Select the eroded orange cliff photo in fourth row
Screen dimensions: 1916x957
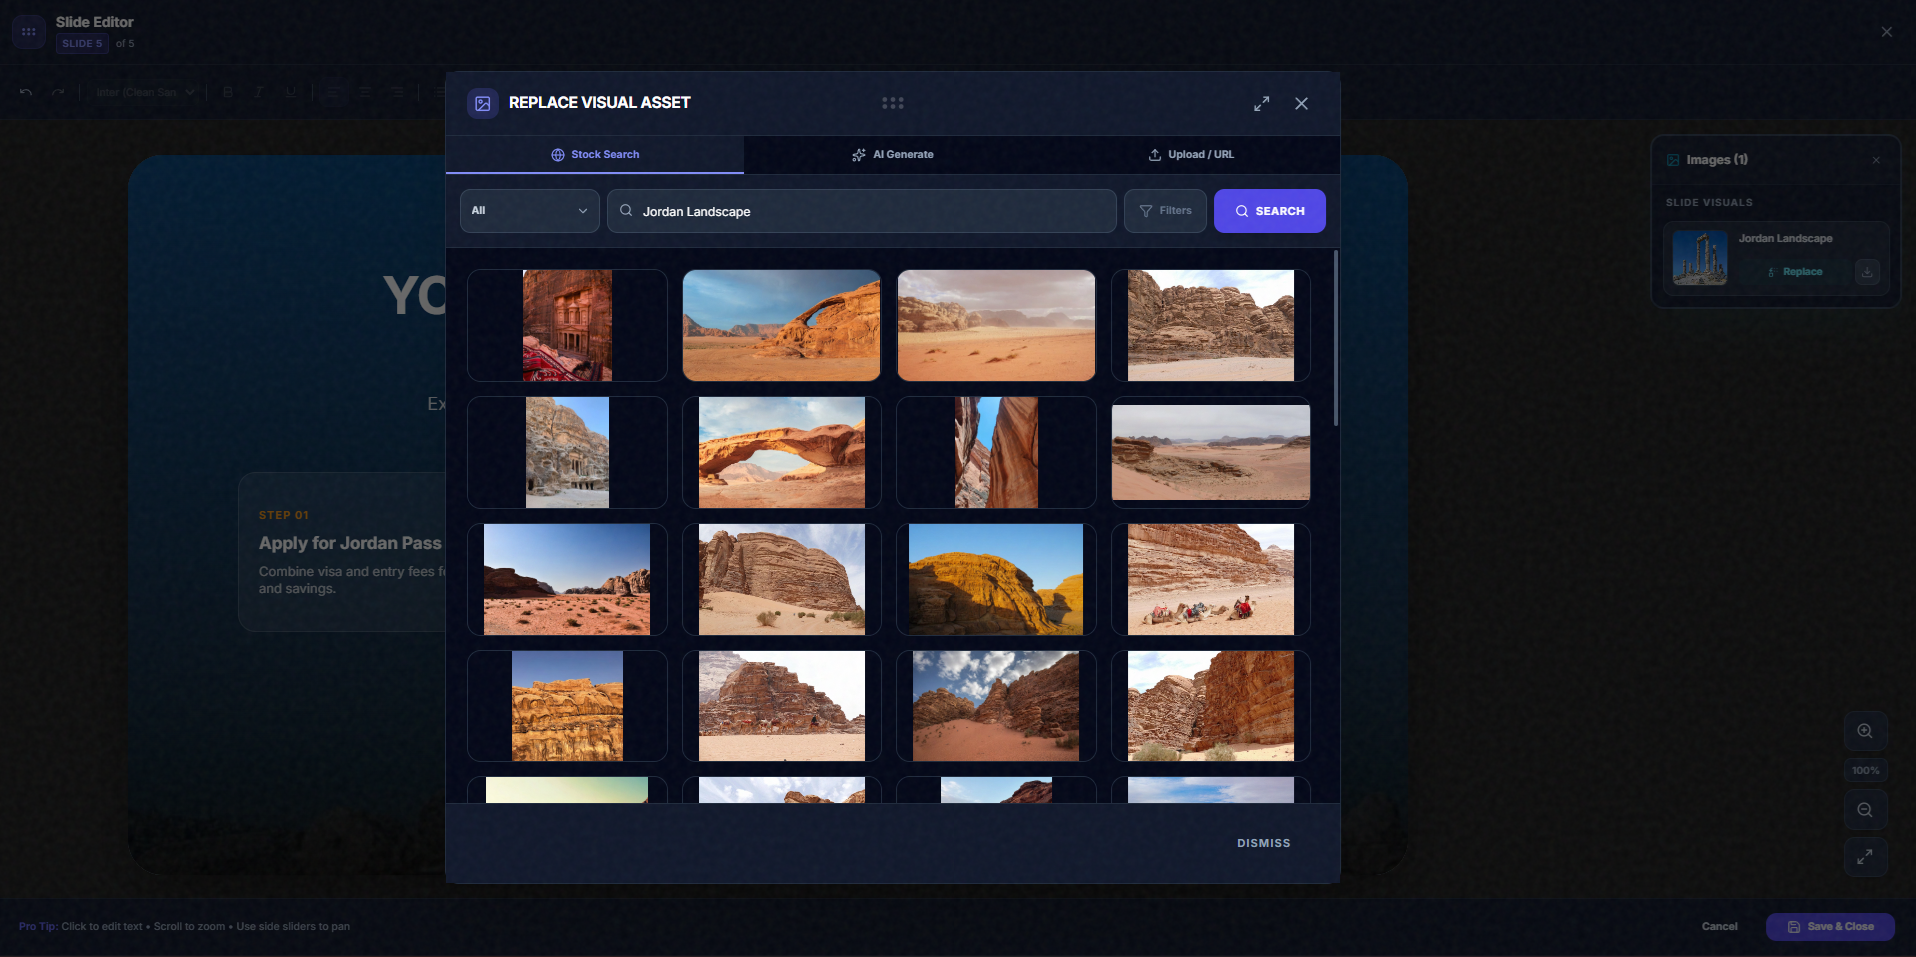pyautogui.click(x=567, y=706)
